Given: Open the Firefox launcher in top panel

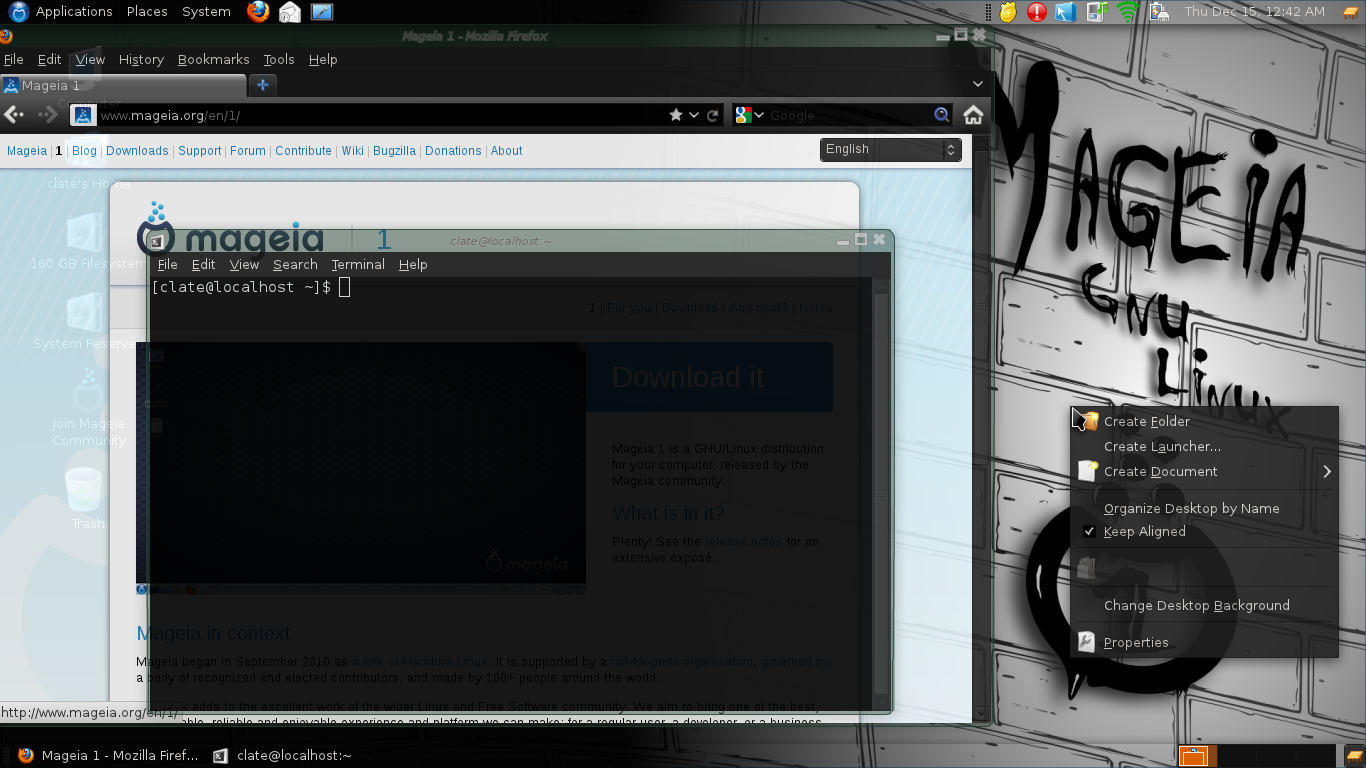Looking at the screenshot, I should (x=258, y=12).
